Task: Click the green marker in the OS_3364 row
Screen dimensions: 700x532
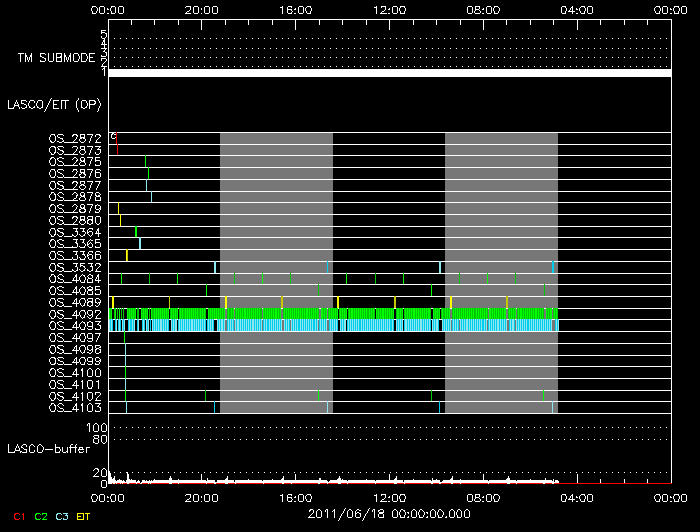Action: 136,232
